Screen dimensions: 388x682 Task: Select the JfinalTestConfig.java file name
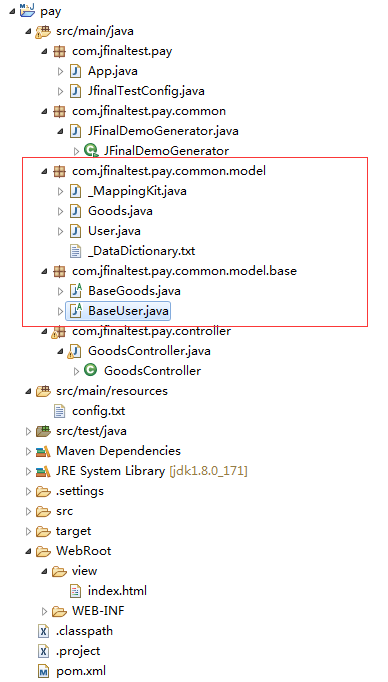146,91
